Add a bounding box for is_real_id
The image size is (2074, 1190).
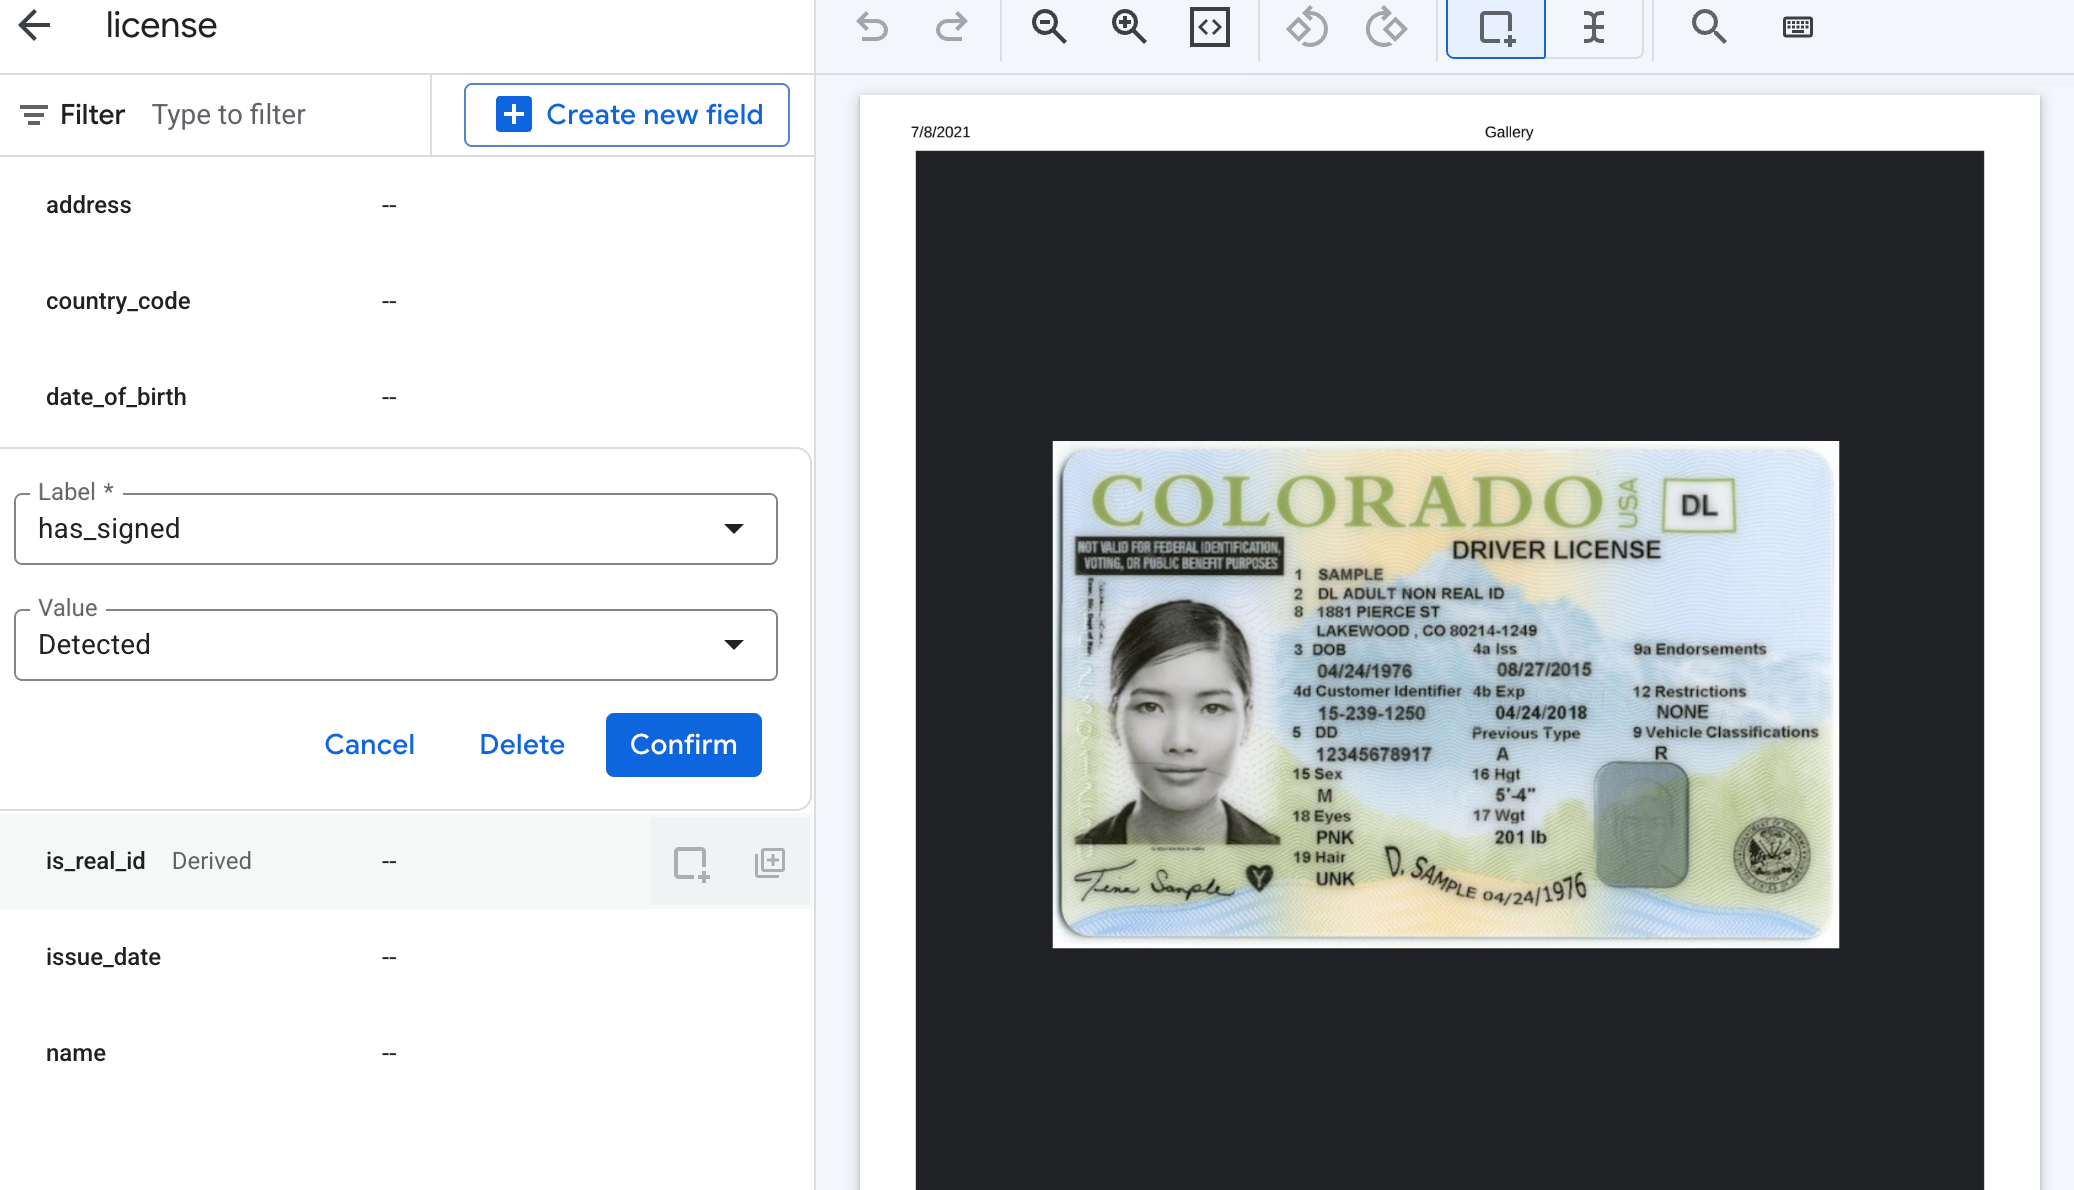click(692, 861)
